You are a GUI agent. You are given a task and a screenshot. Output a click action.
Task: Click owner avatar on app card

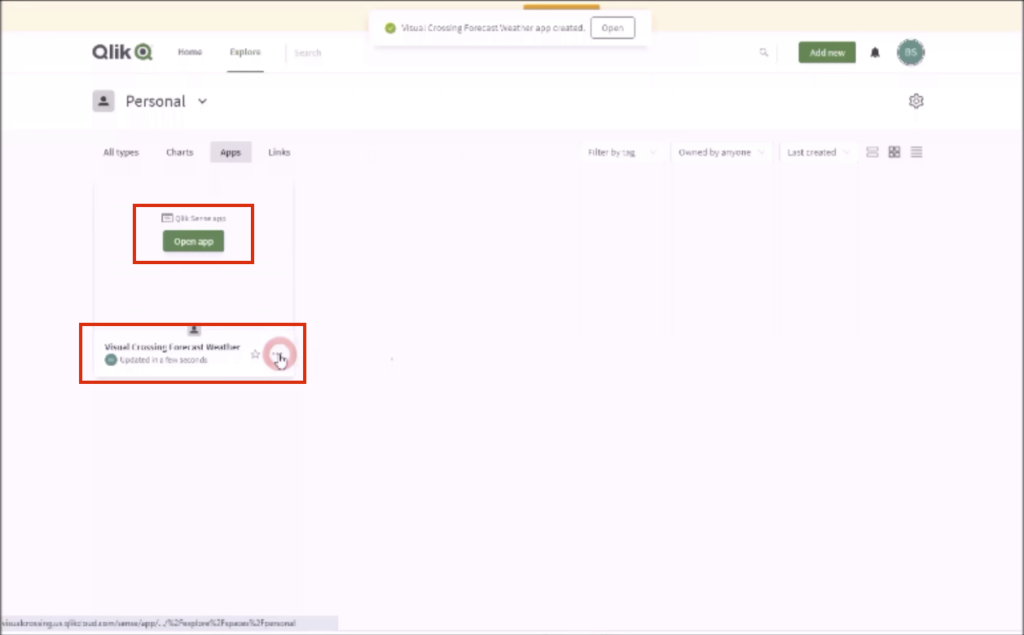111,360
